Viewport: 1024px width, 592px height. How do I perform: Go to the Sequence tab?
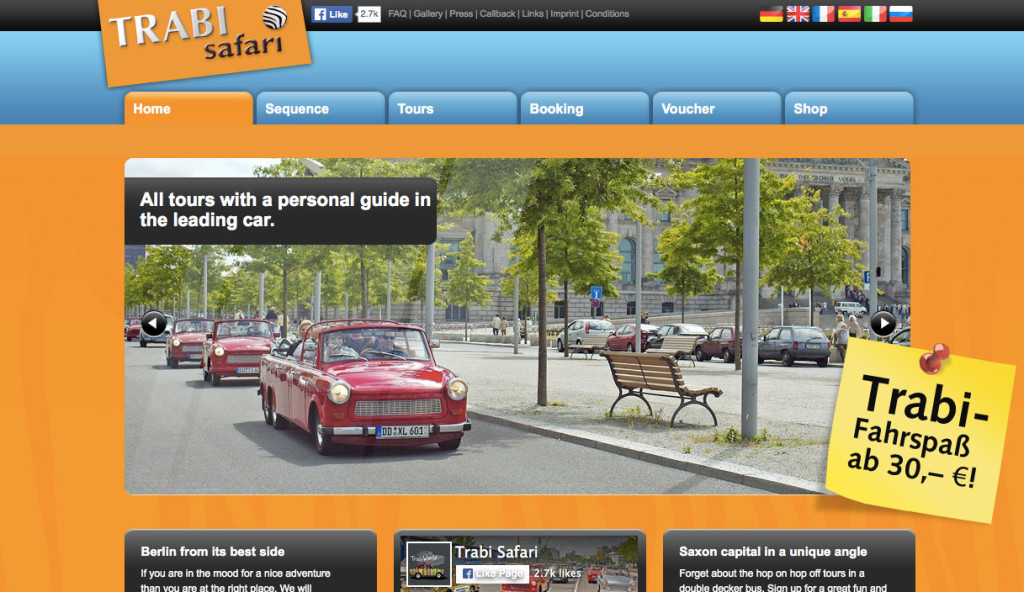(x=320, y=109)
